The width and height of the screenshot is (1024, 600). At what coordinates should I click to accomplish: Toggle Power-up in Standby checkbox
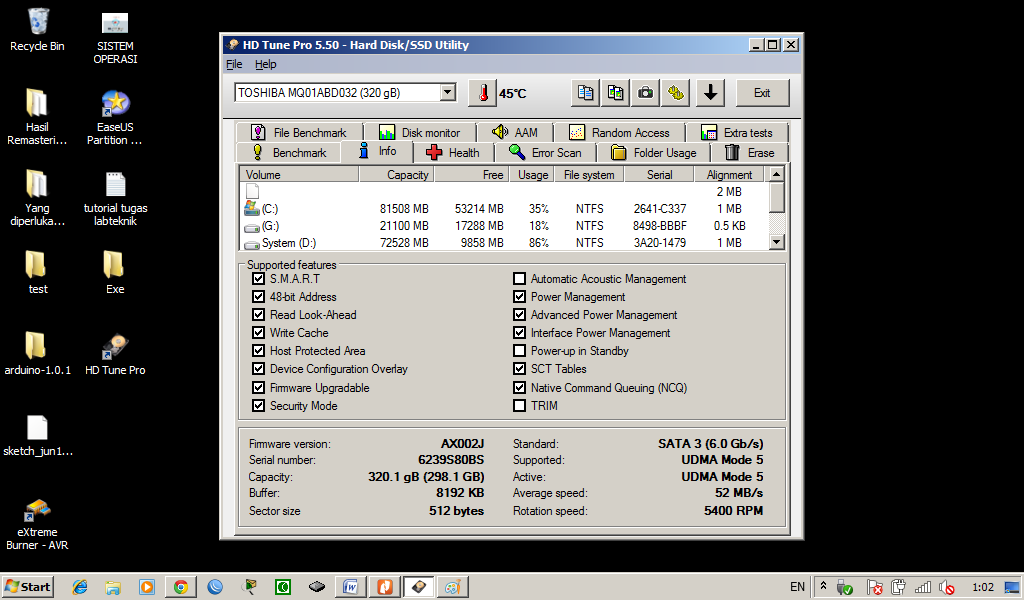tap(519, 351)
